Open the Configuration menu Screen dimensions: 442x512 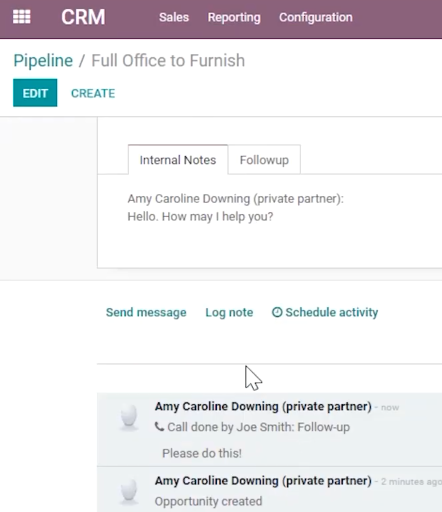(x=316, y=17)
